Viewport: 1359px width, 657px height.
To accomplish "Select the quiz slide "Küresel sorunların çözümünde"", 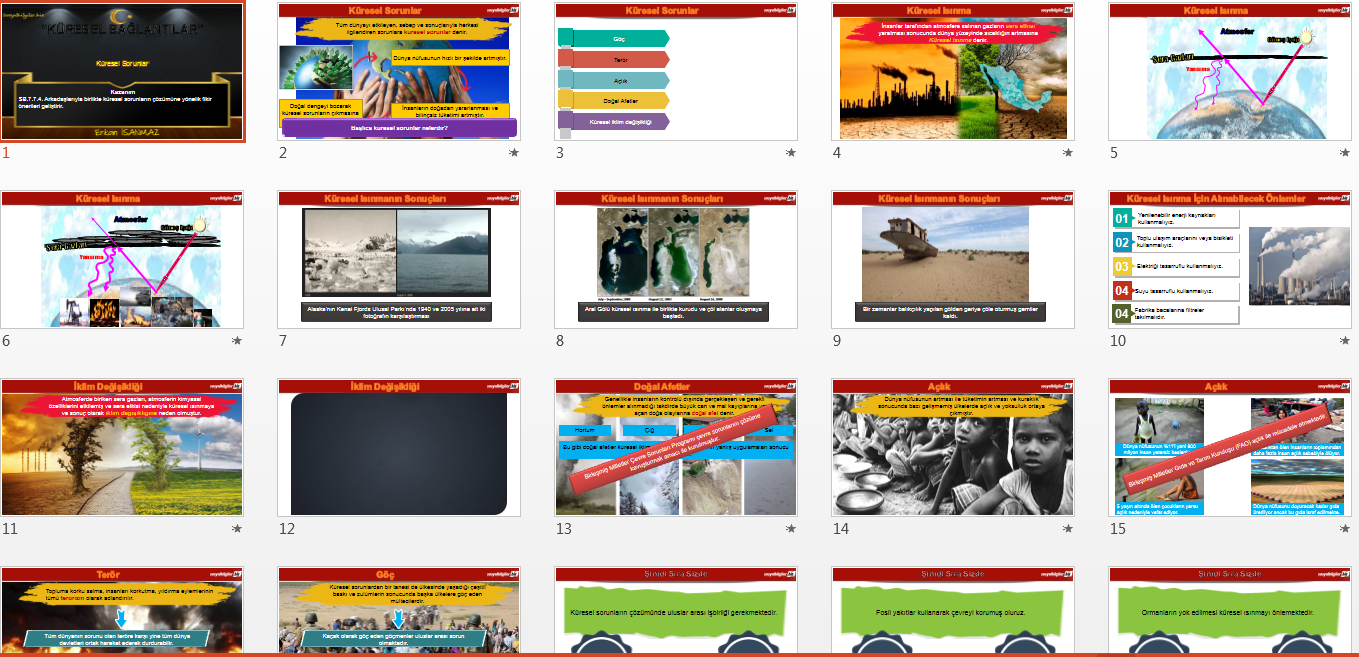I will pyautogui.click(x=675, y=612).
